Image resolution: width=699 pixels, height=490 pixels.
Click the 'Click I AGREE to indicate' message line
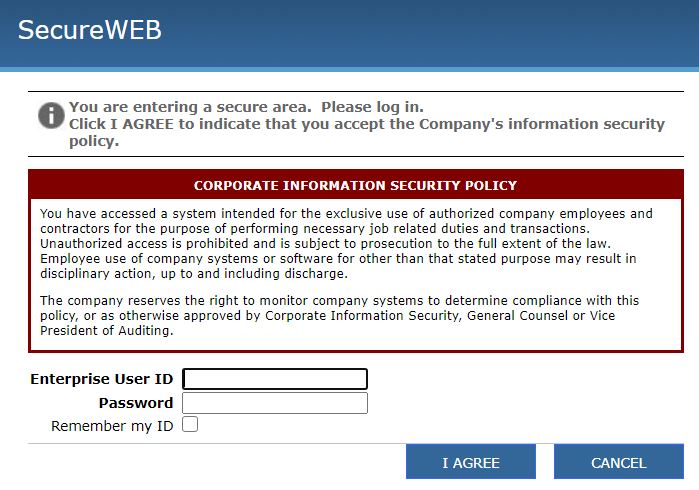(x=366, y=124)
